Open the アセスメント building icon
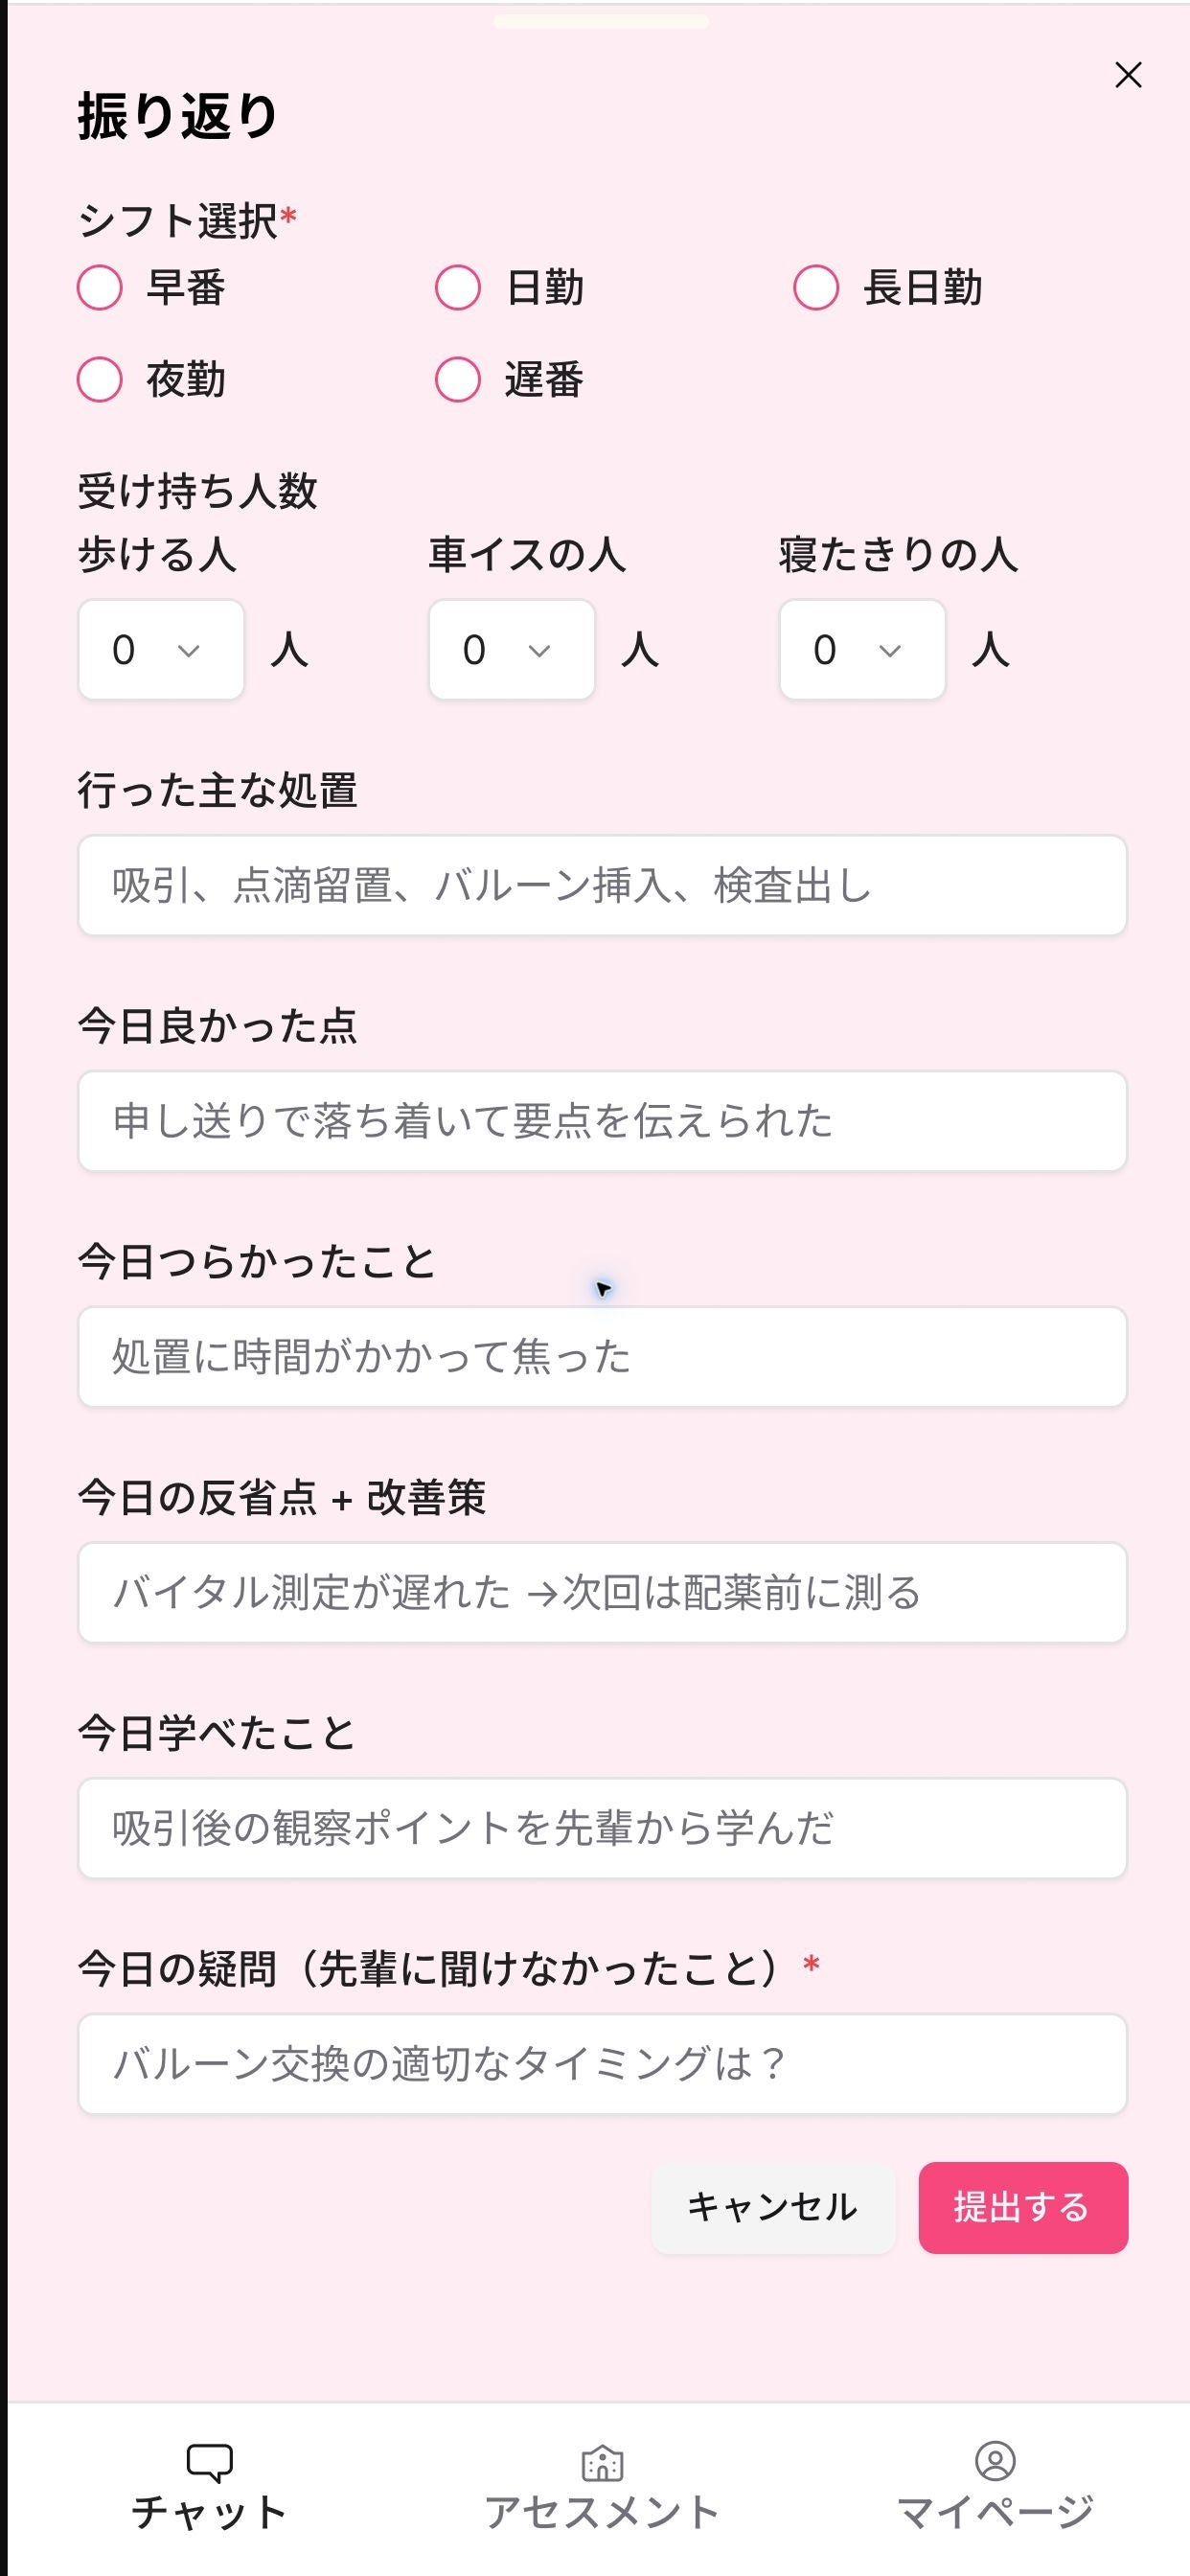The width and height of the screenshot is (1190, 2576). pos(602,2463)
